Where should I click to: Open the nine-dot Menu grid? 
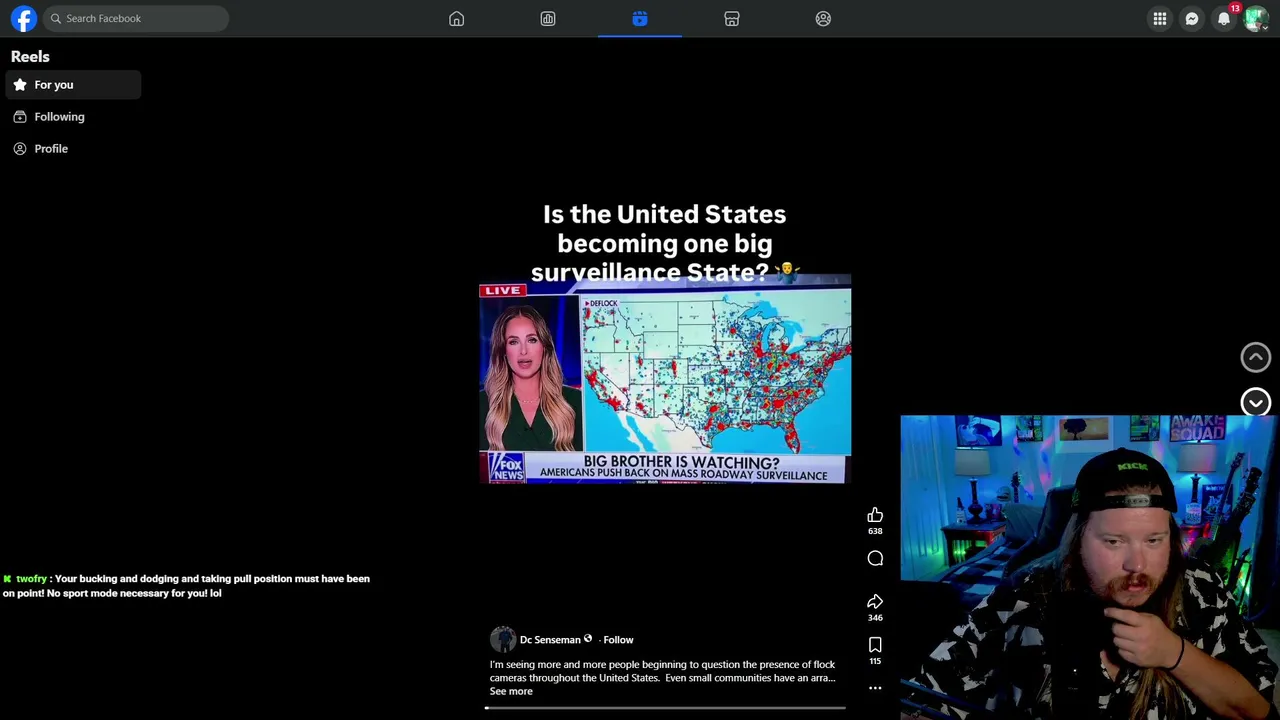pyautogui.click(x=1160, y=19)
